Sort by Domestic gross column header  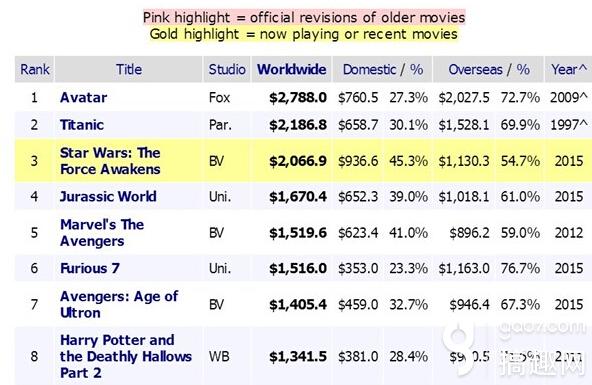coord(369,69)
